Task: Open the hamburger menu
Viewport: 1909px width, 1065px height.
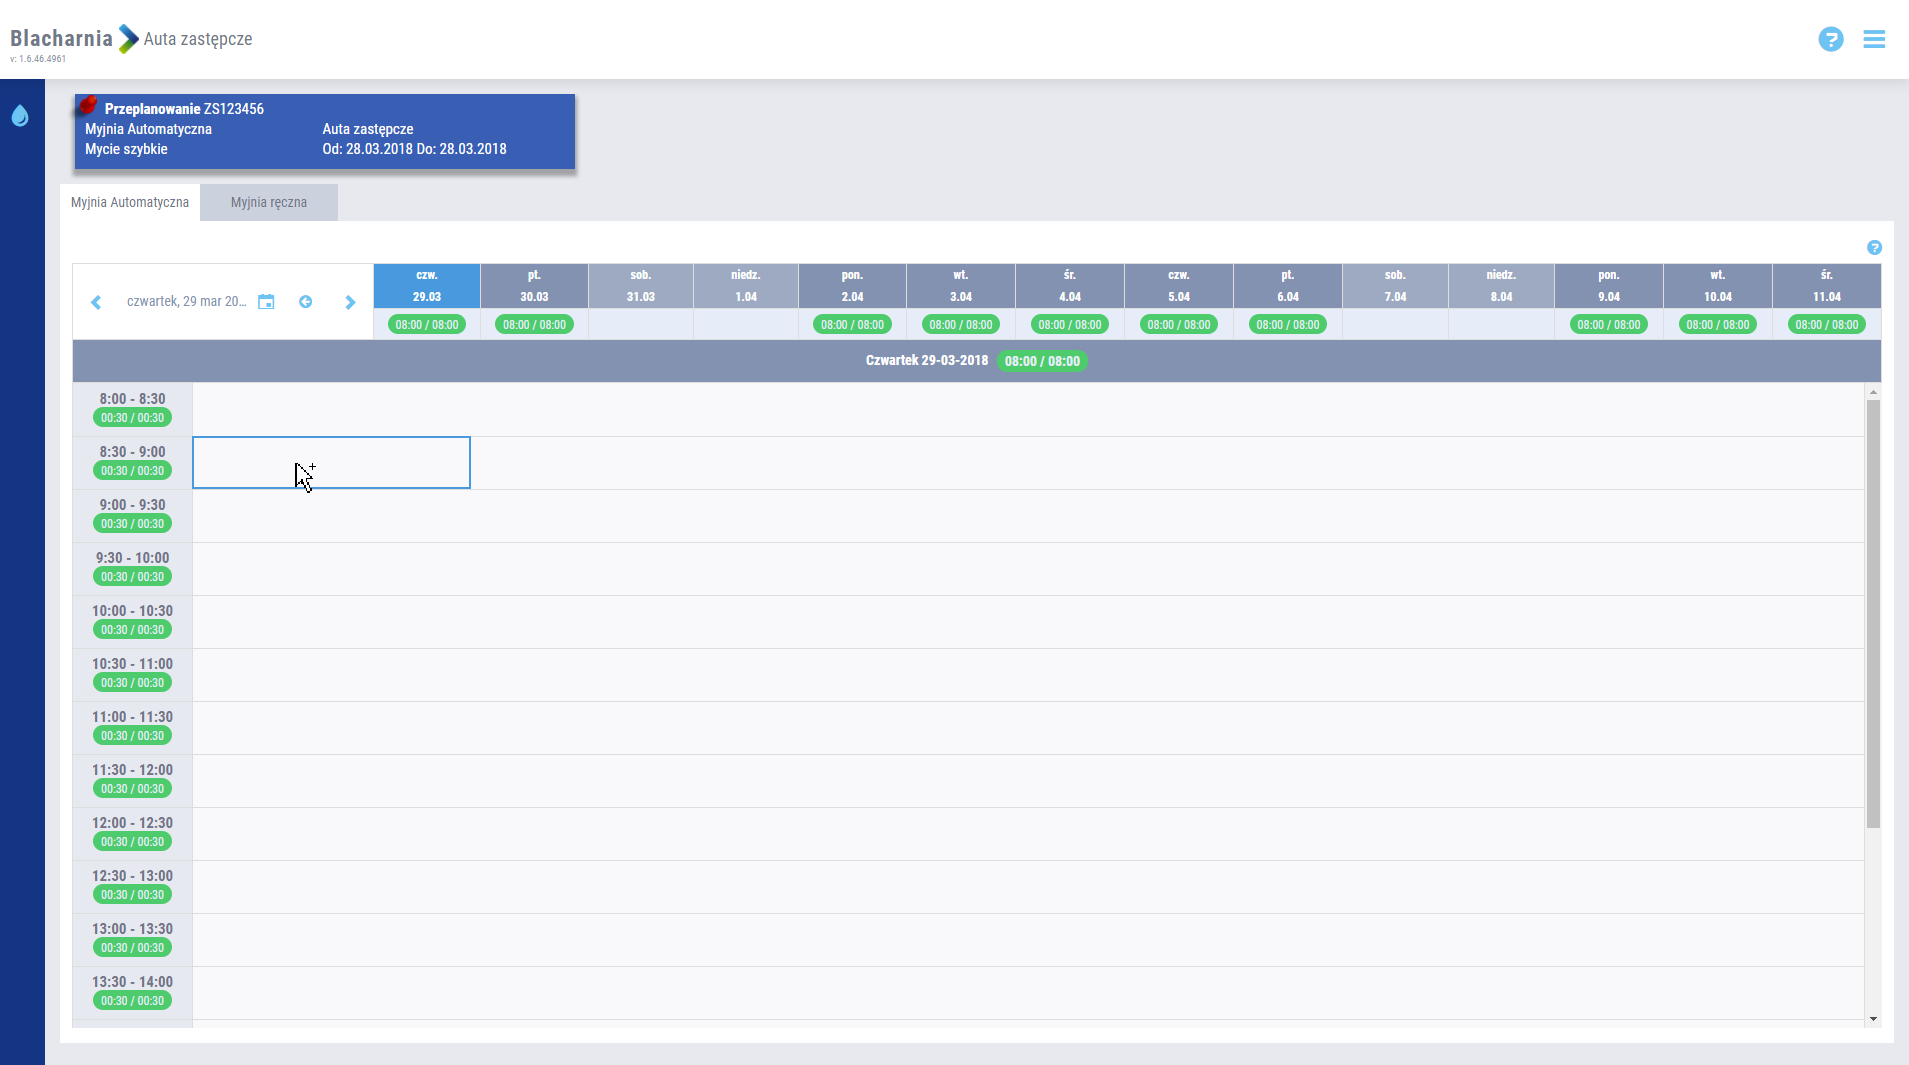Action: 1874,39
